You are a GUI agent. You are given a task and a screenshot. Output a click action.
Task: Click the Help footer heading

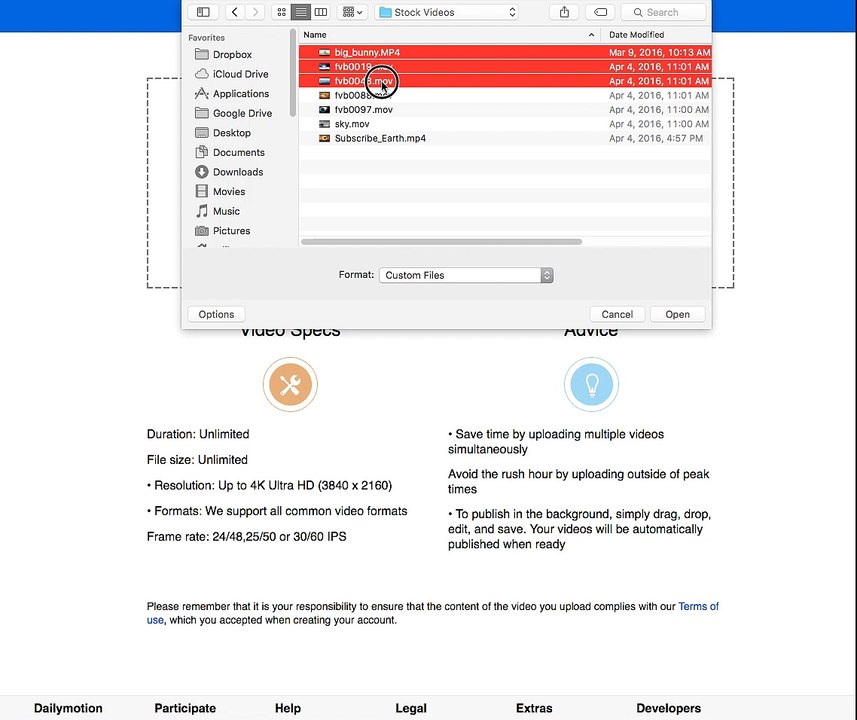click(x=288, y=709)
